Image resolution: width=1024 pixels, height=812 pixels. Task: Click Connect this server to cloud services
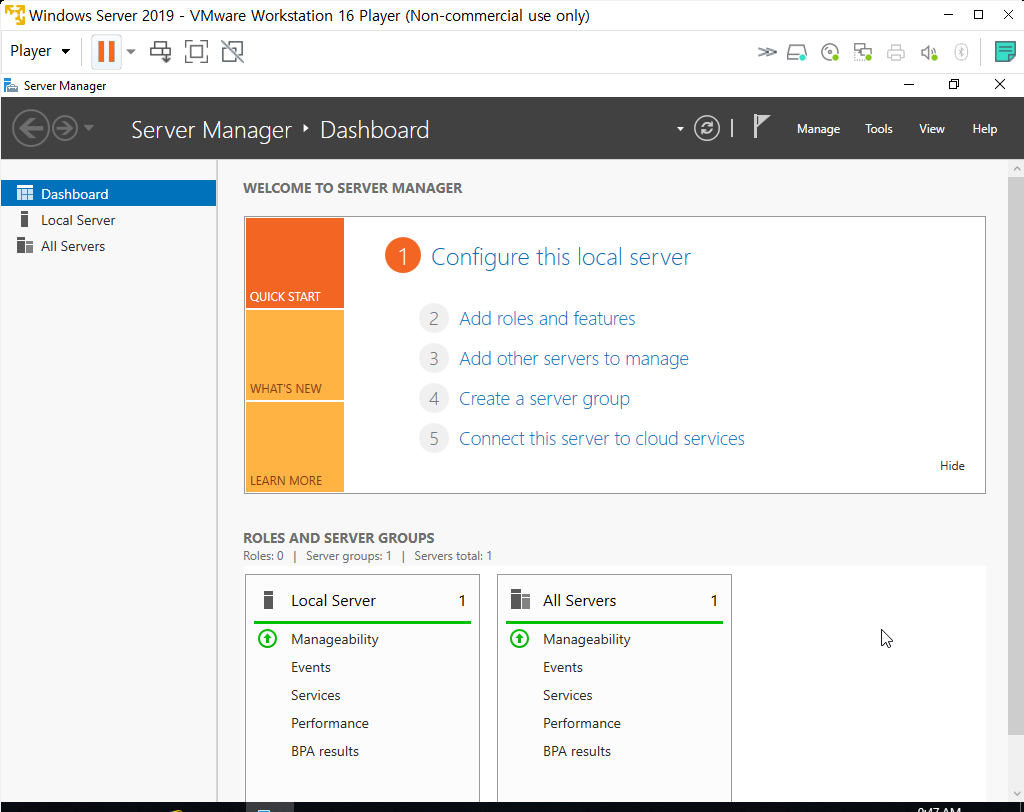(x=601, y=438)
